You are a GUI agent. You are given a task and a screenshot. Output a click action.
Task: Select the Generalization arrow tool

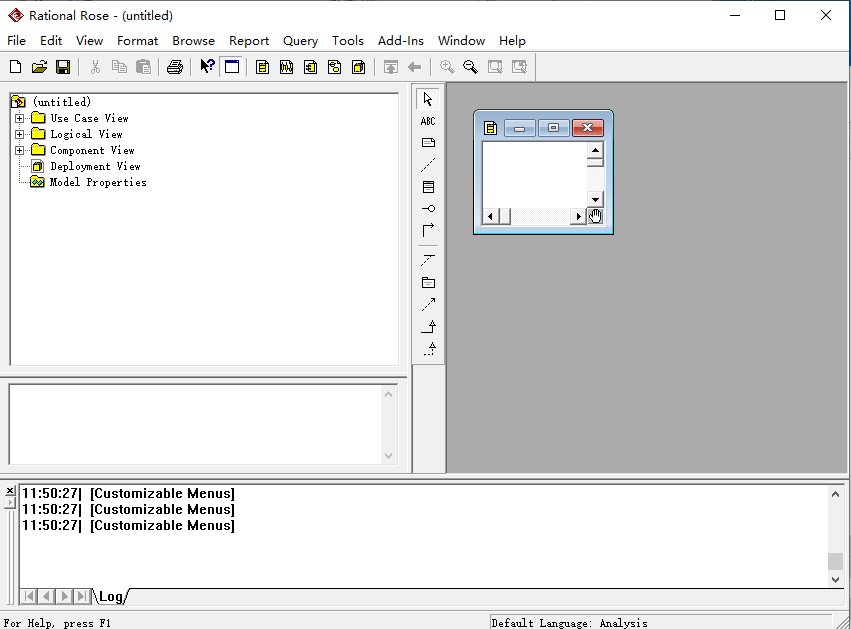click(x=428, y=326)
